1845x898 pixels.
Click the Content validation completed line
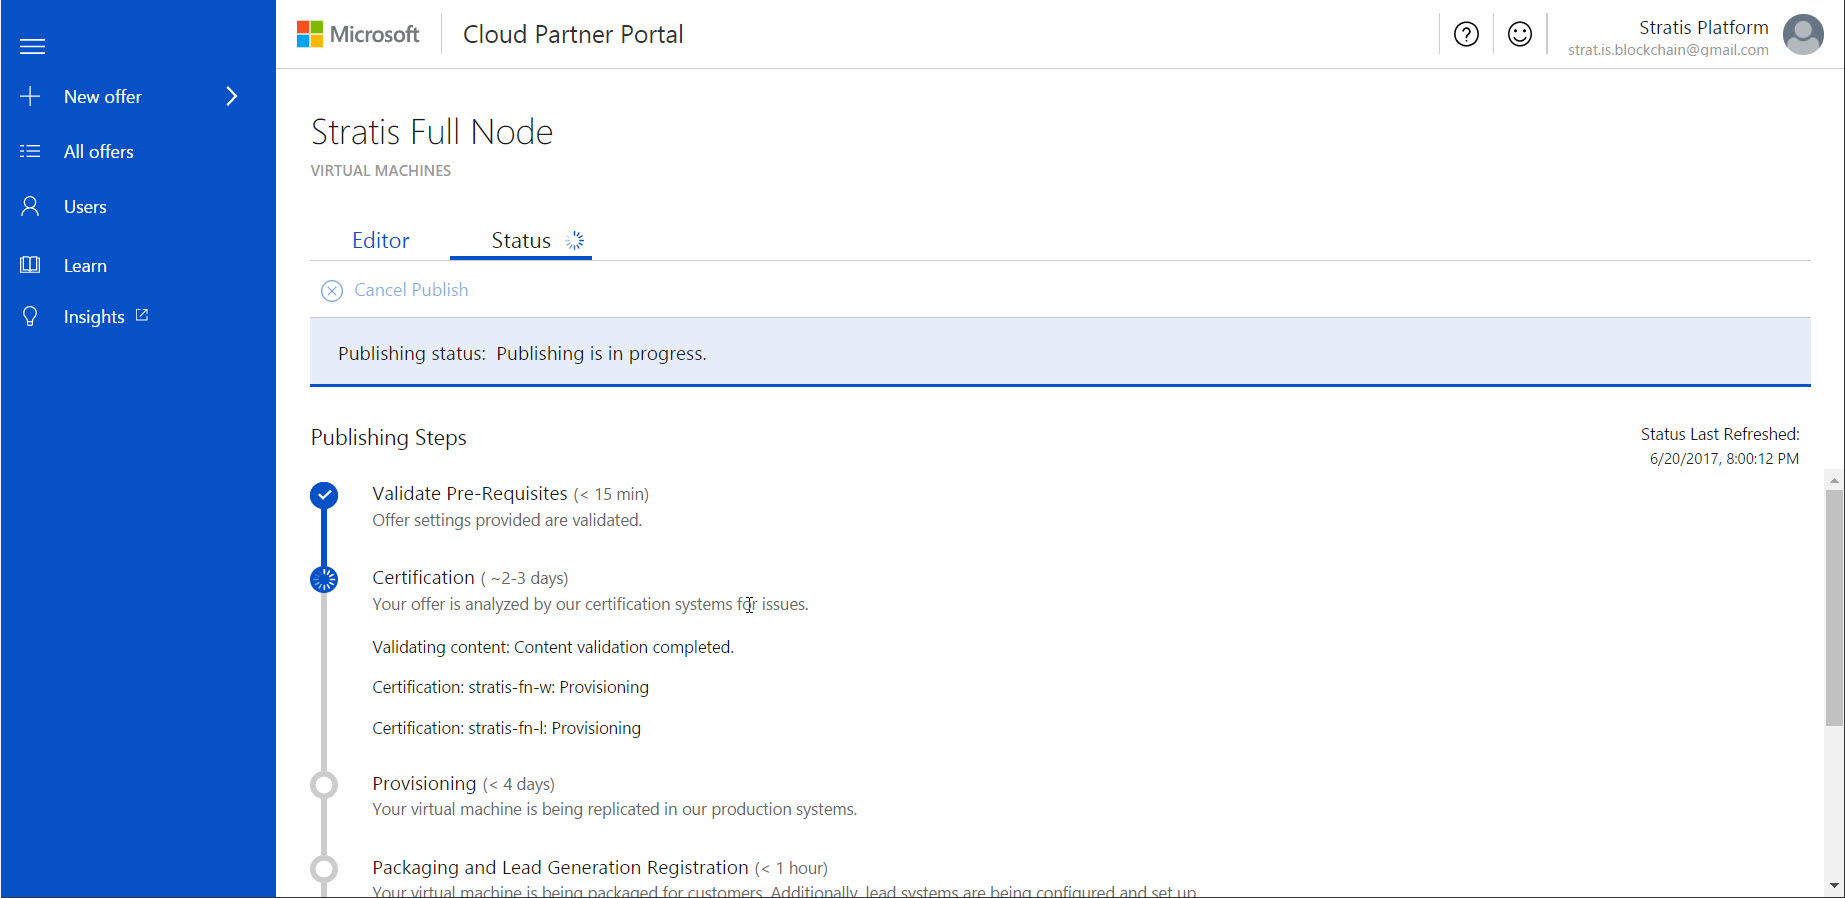point(553,647)
